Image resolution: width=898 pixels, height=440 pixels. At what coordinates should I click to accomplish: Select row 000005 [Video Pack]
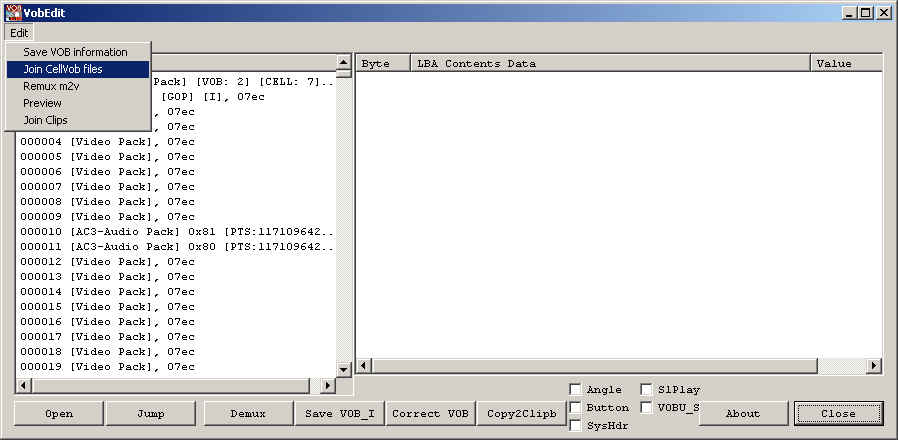(175, 156)
